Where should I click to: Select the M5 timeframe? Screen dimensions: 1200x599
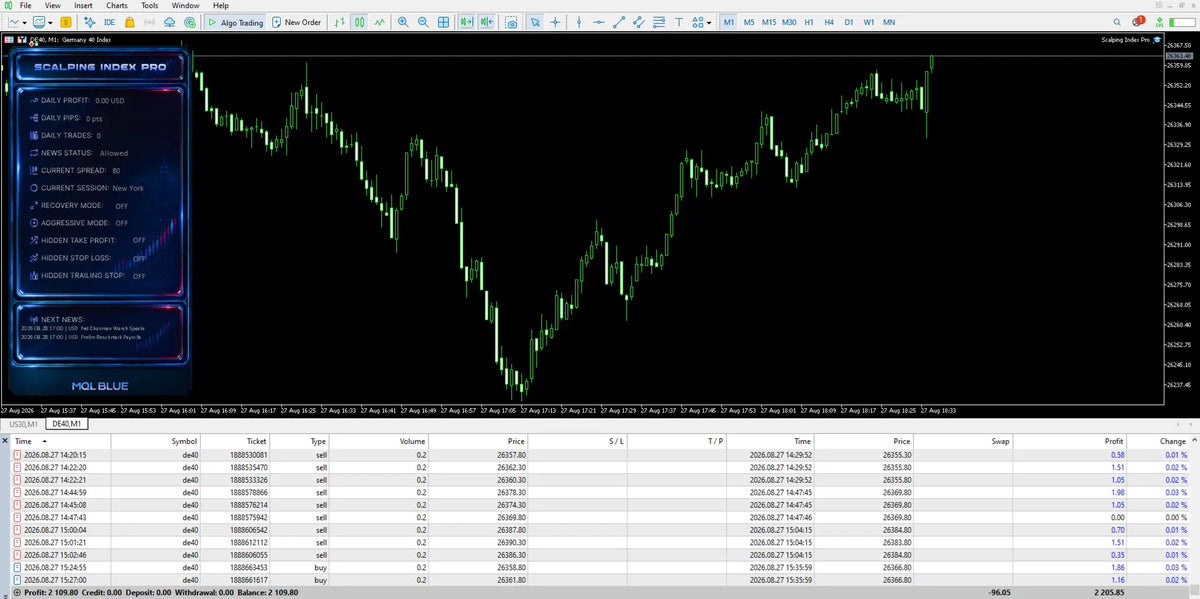(x=749, y=22)
